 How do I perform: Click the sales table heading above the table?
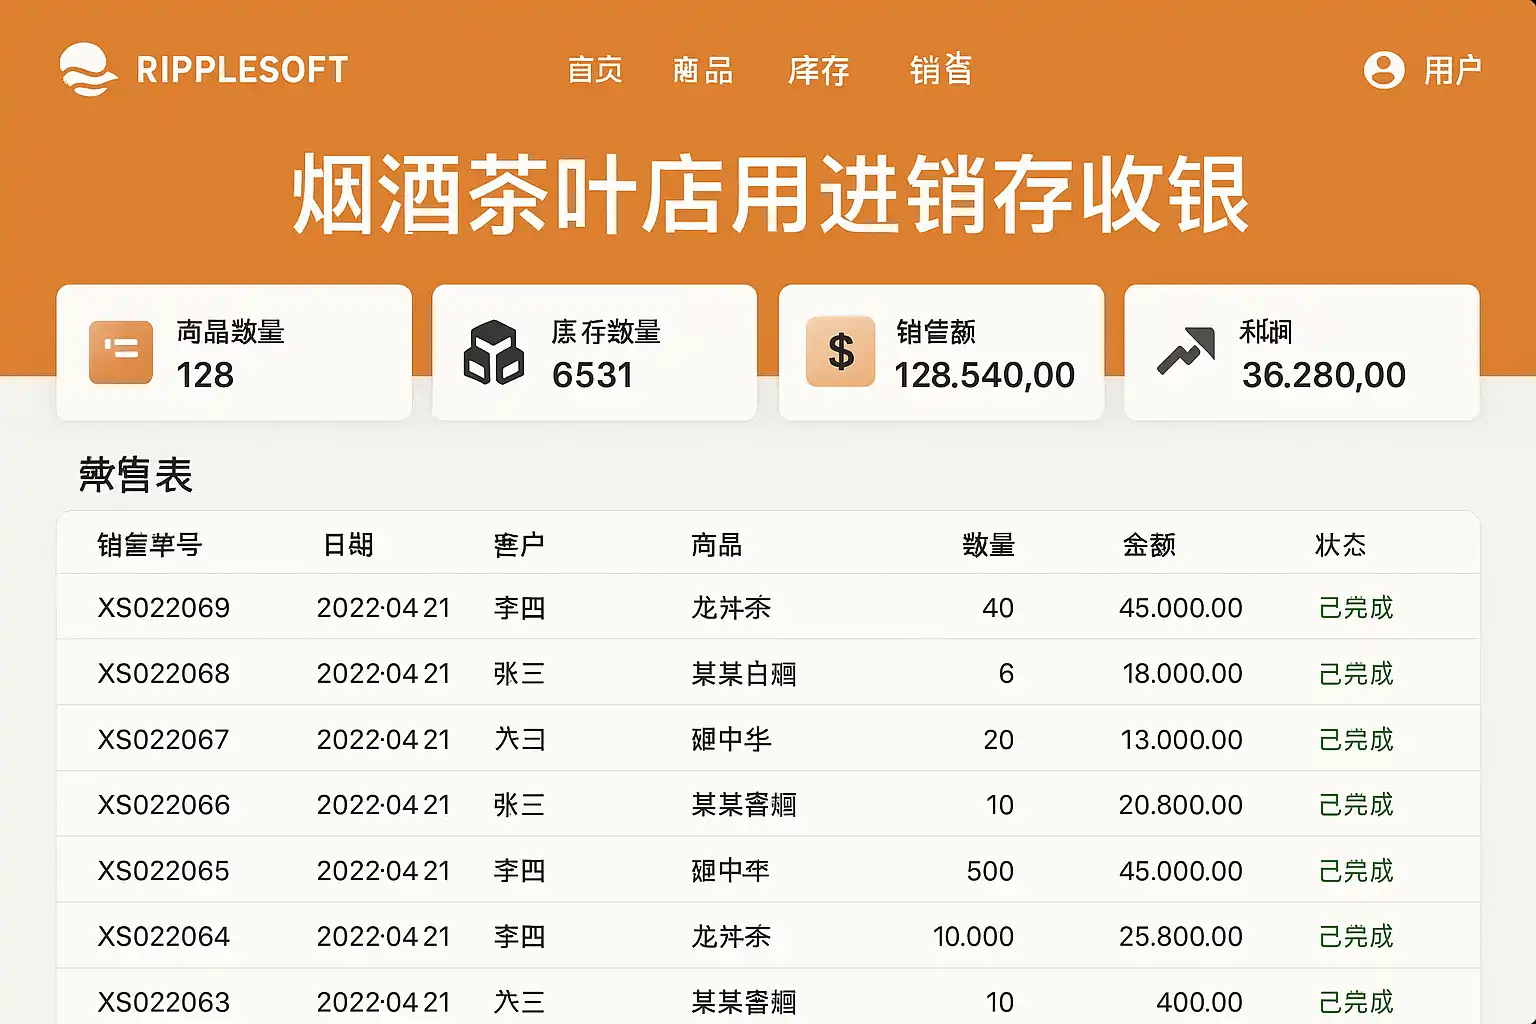(x=136, y=475)
